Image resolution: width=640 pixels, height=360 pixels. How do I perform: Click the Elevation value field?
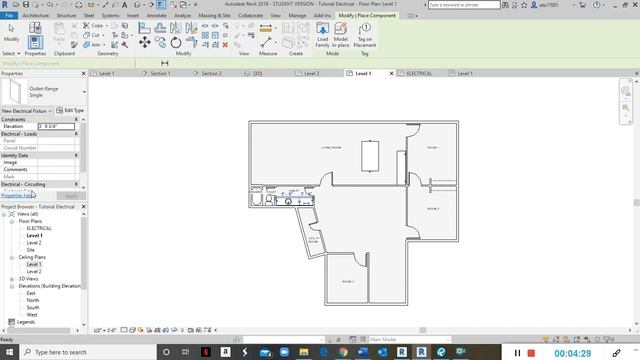[56, 127]
